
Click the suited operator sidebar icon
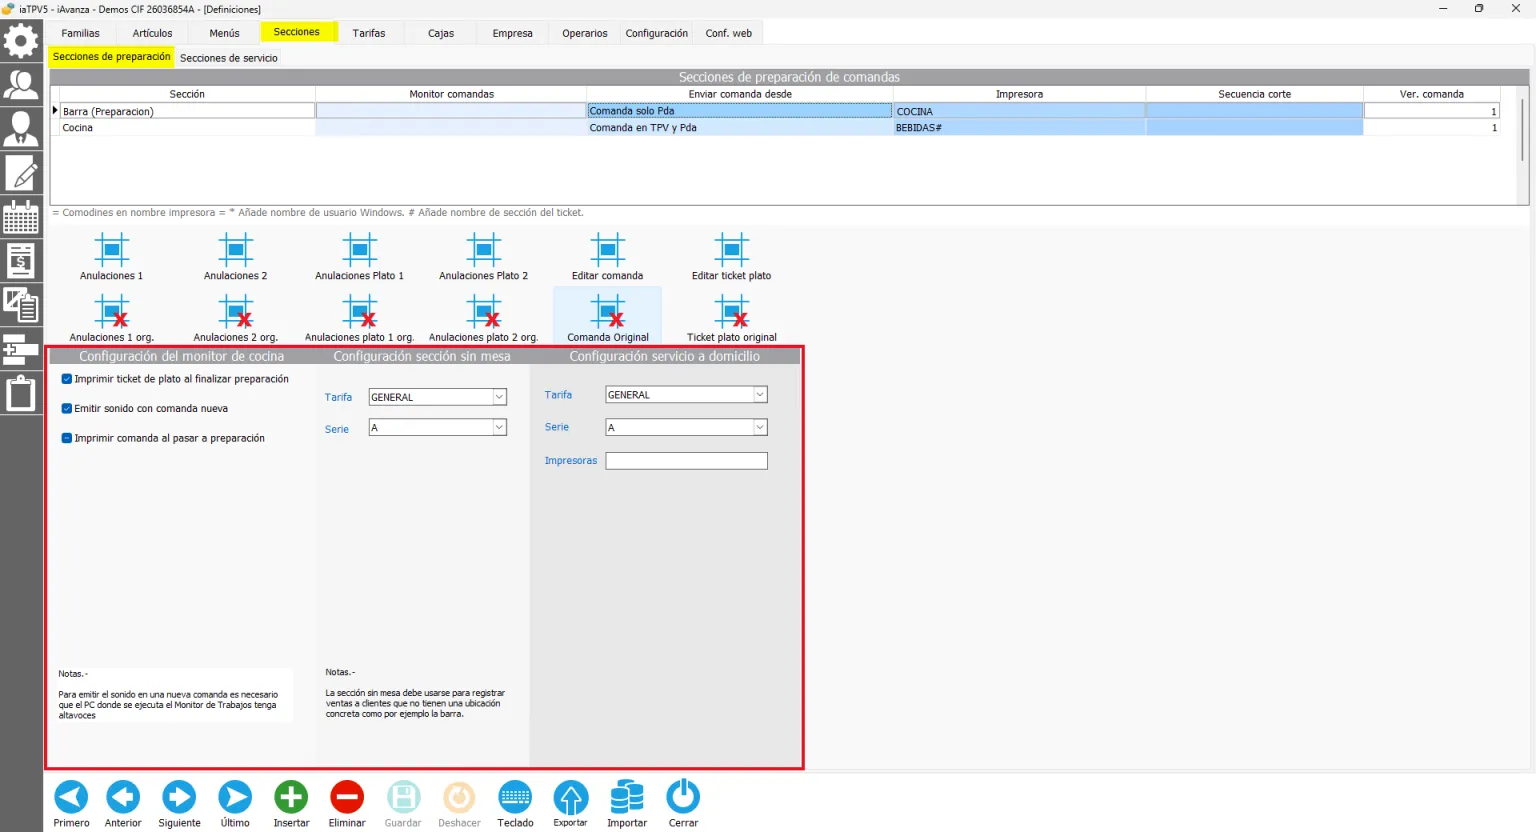(21, 129)
